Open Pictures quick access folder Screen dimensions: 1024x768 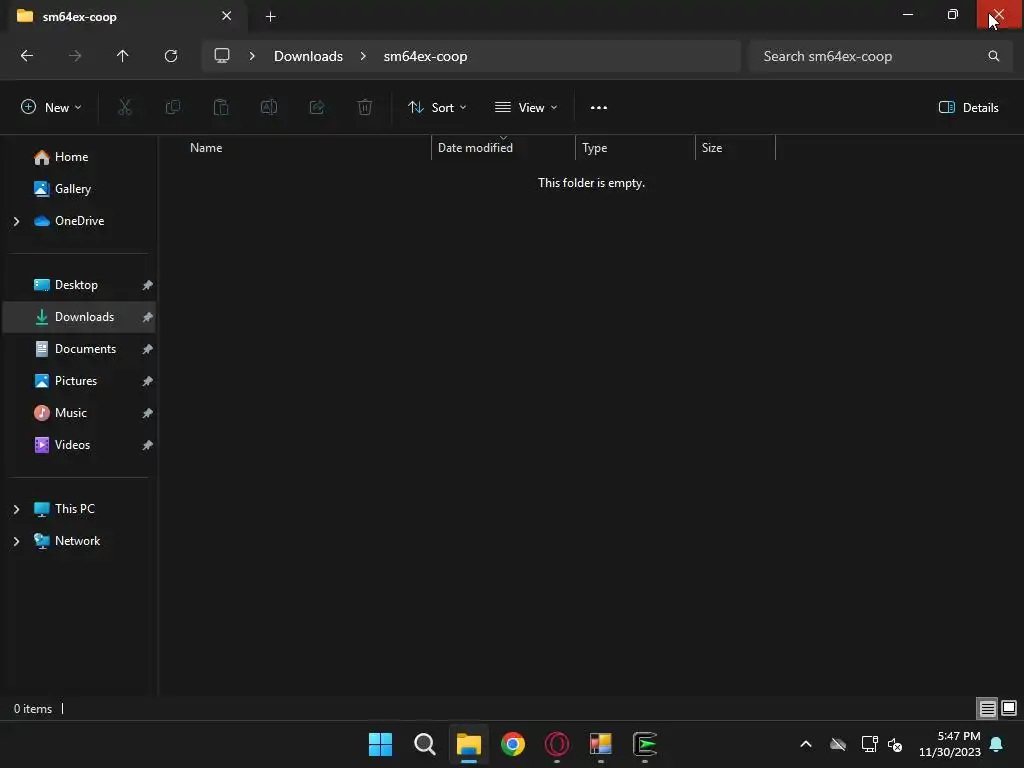click(78, 381)
